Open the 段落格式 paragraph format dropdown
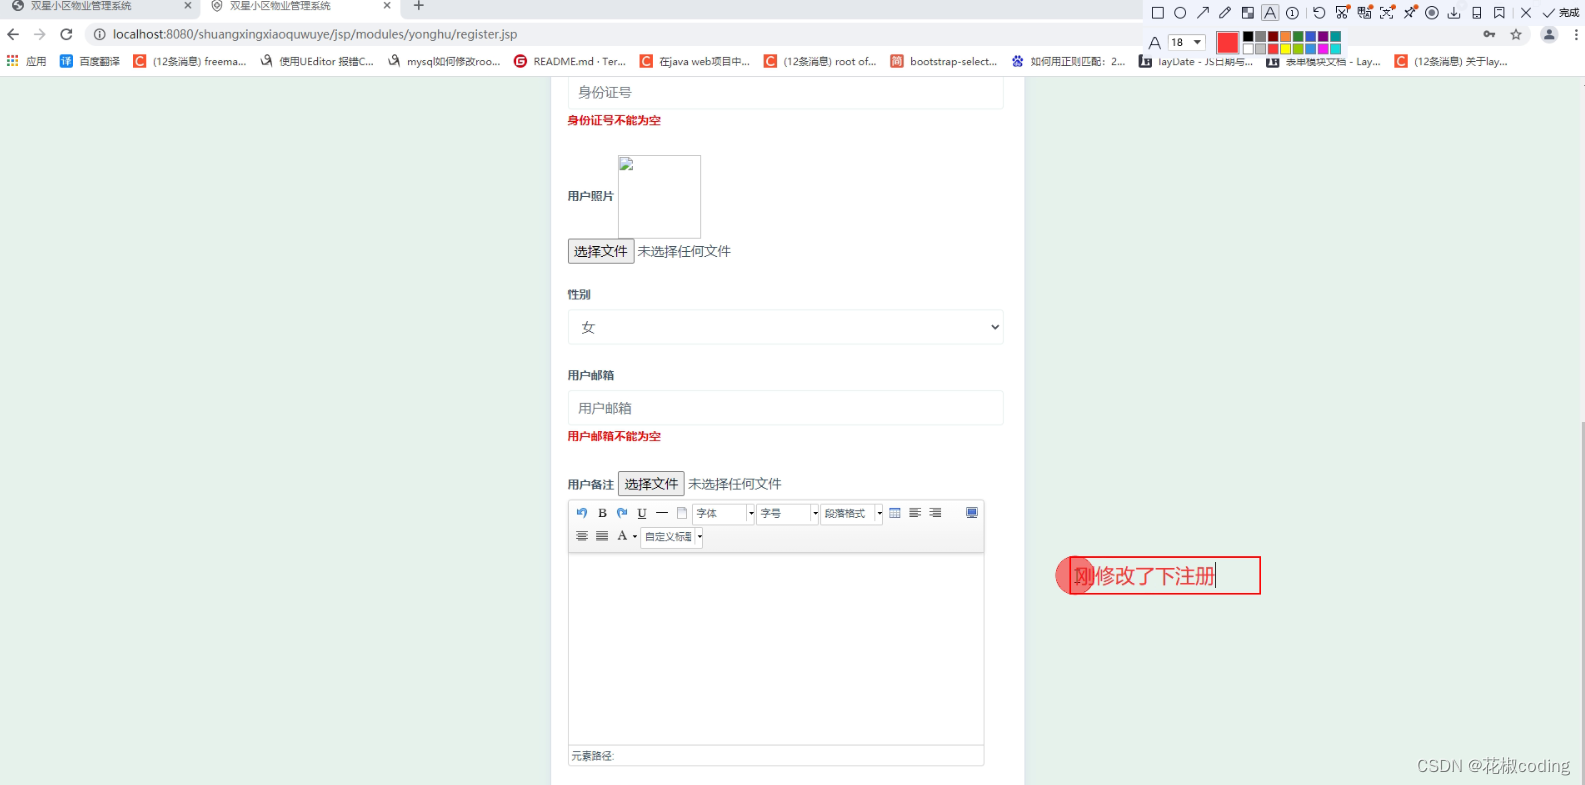Image resolution: width=1585 pixels, height=785 pixels. [852, 513]
